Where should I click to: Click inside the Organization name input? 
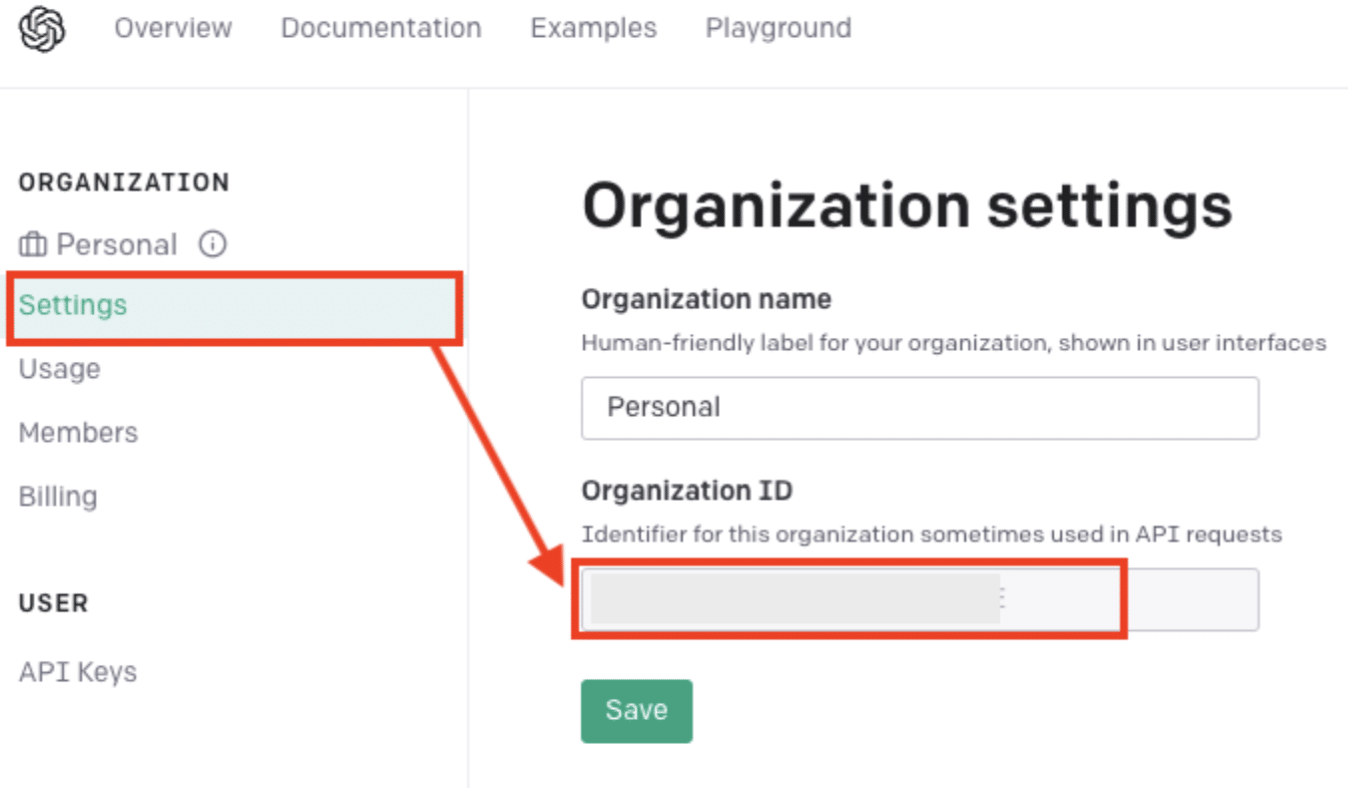point(920,407)
